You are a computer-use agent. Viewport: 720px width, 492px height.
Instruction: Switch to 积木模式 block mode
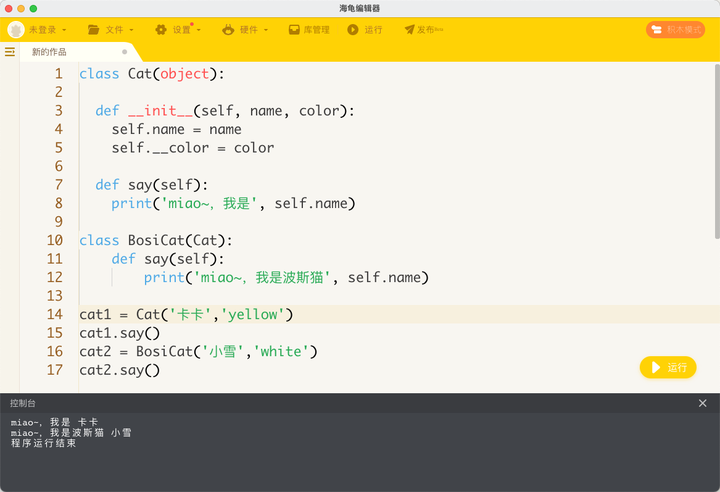click(675, 30)
